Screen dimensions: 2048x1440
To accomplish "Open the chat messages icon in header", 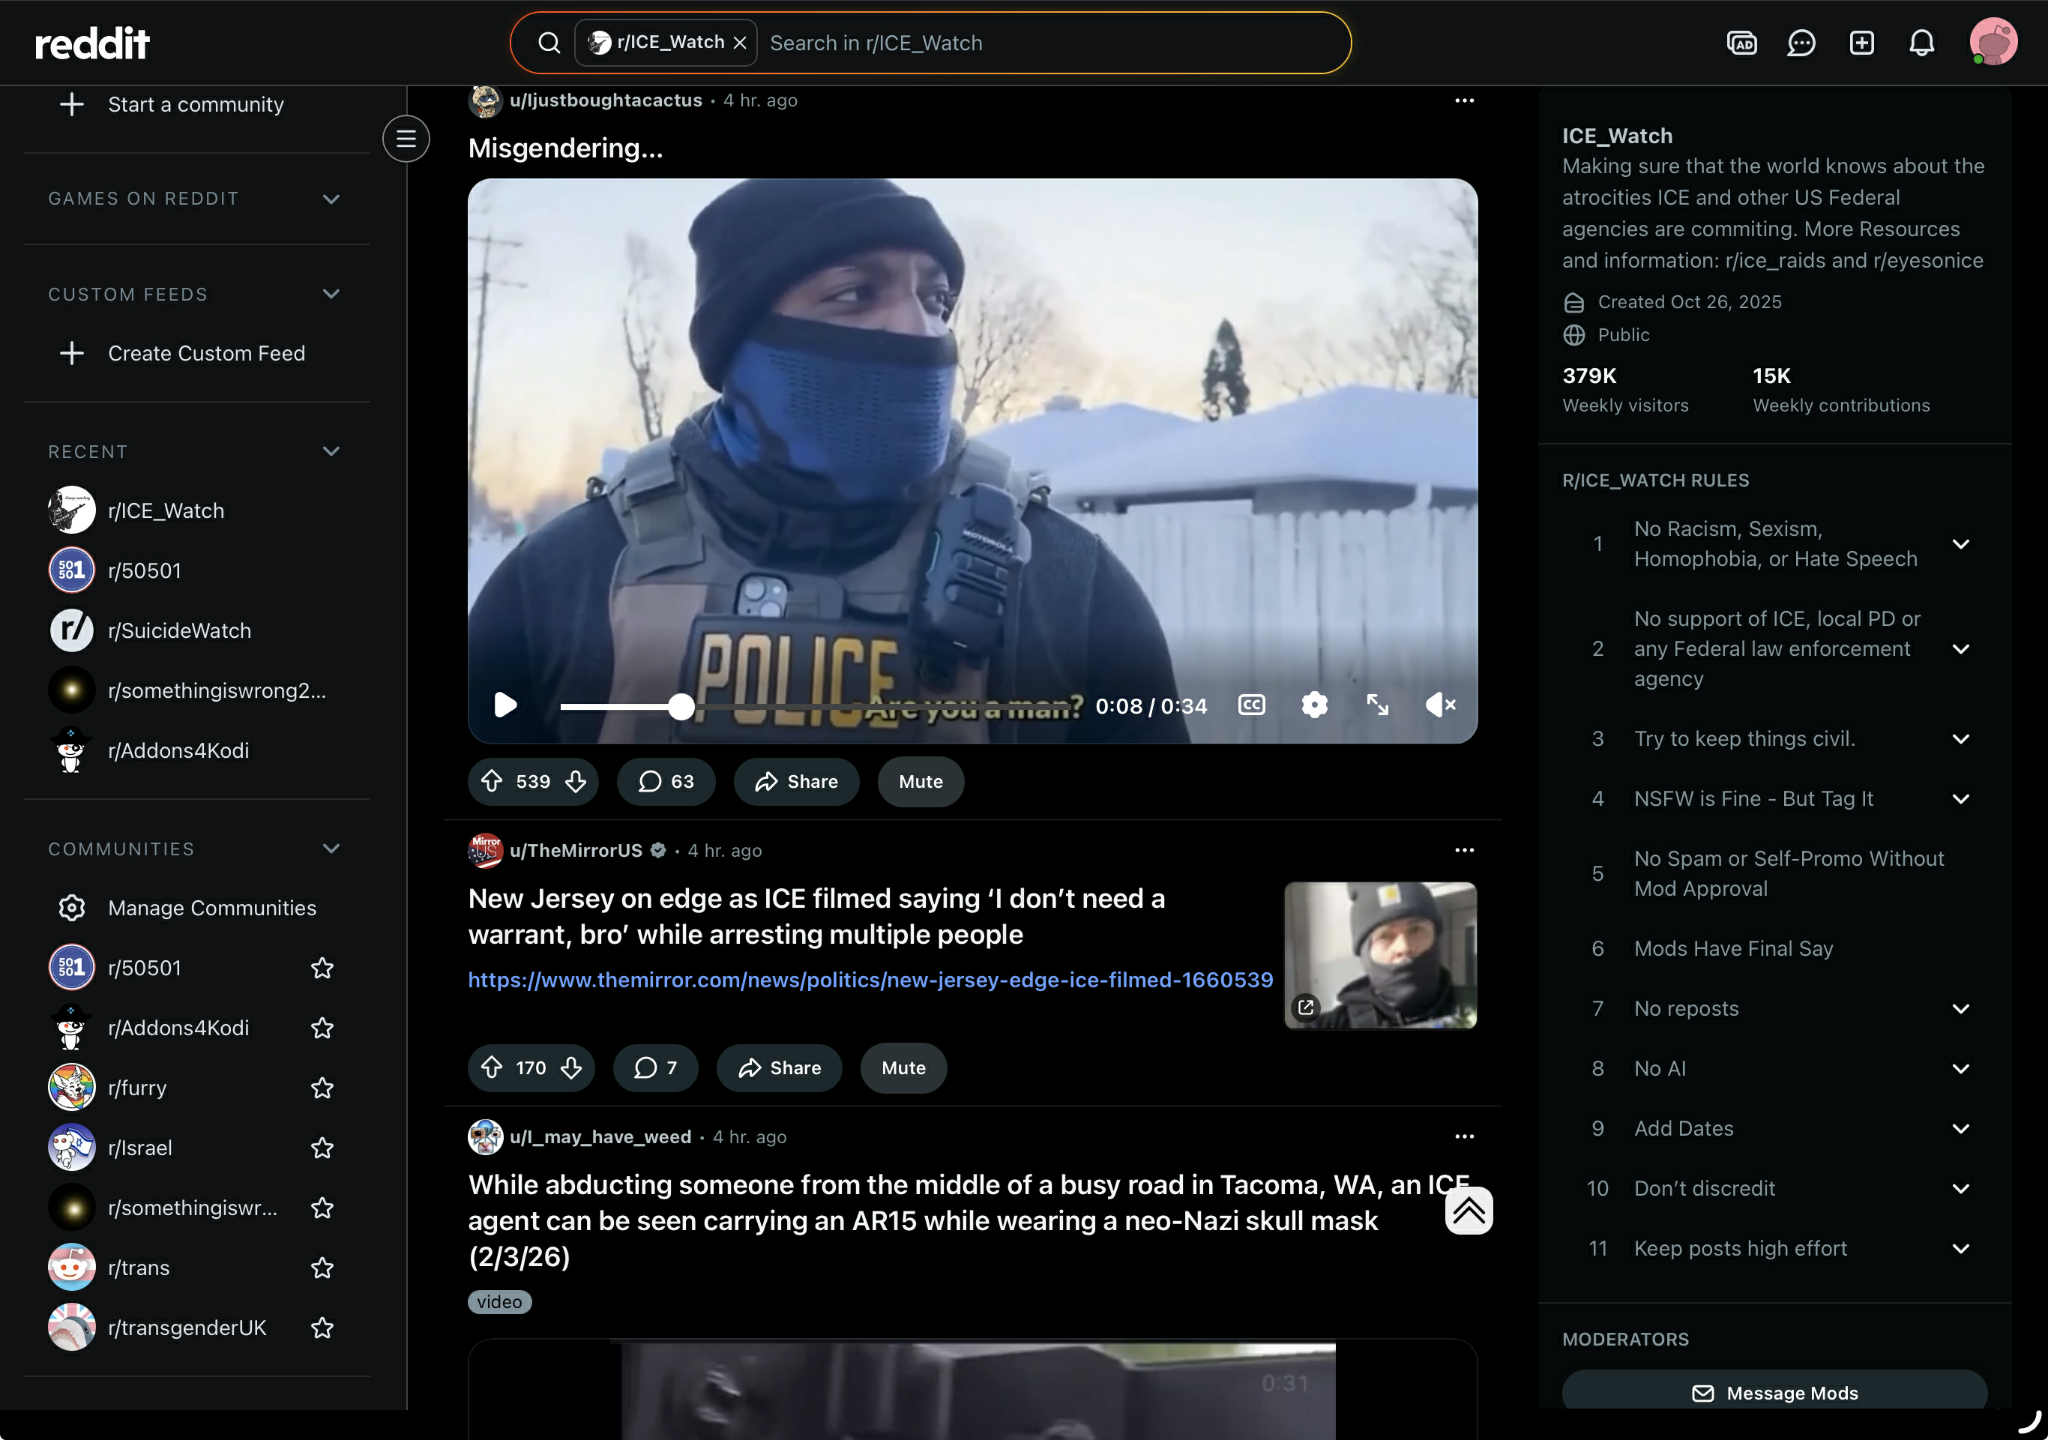I will coord(1801,43).
